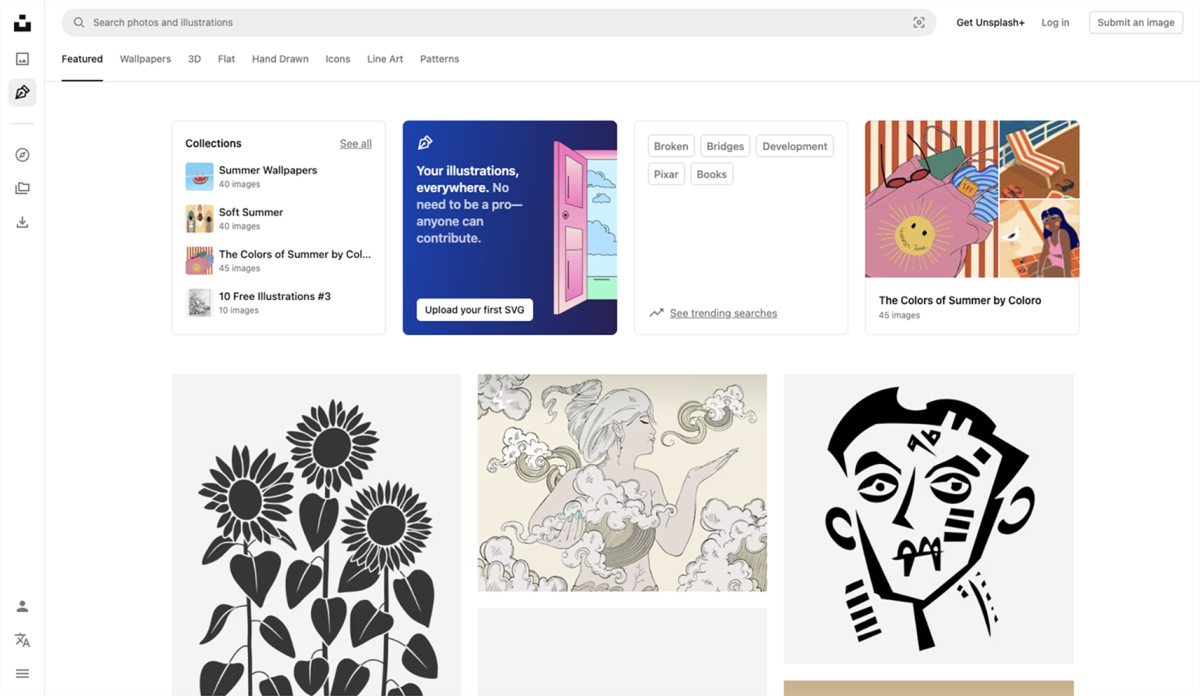The image size is (1200, 696).
Task: Click the Soft Summer collection thumbnail
Action: tap(199, 219)
